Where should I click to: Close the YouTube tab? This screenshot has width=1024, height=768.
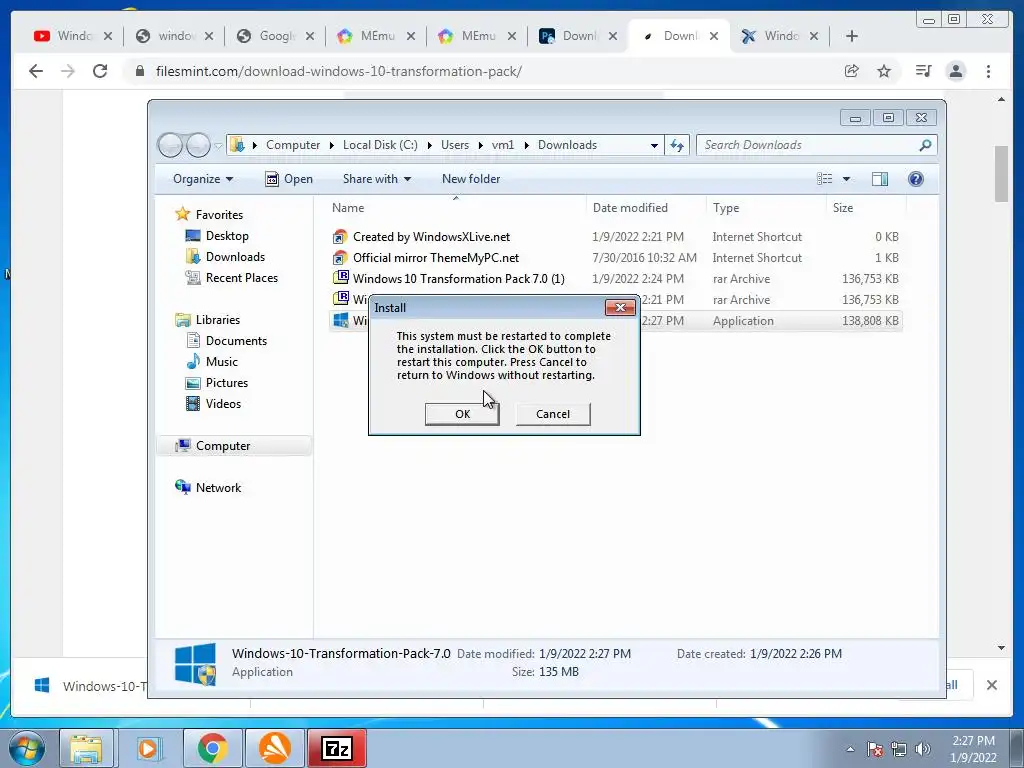coord(108,36)
